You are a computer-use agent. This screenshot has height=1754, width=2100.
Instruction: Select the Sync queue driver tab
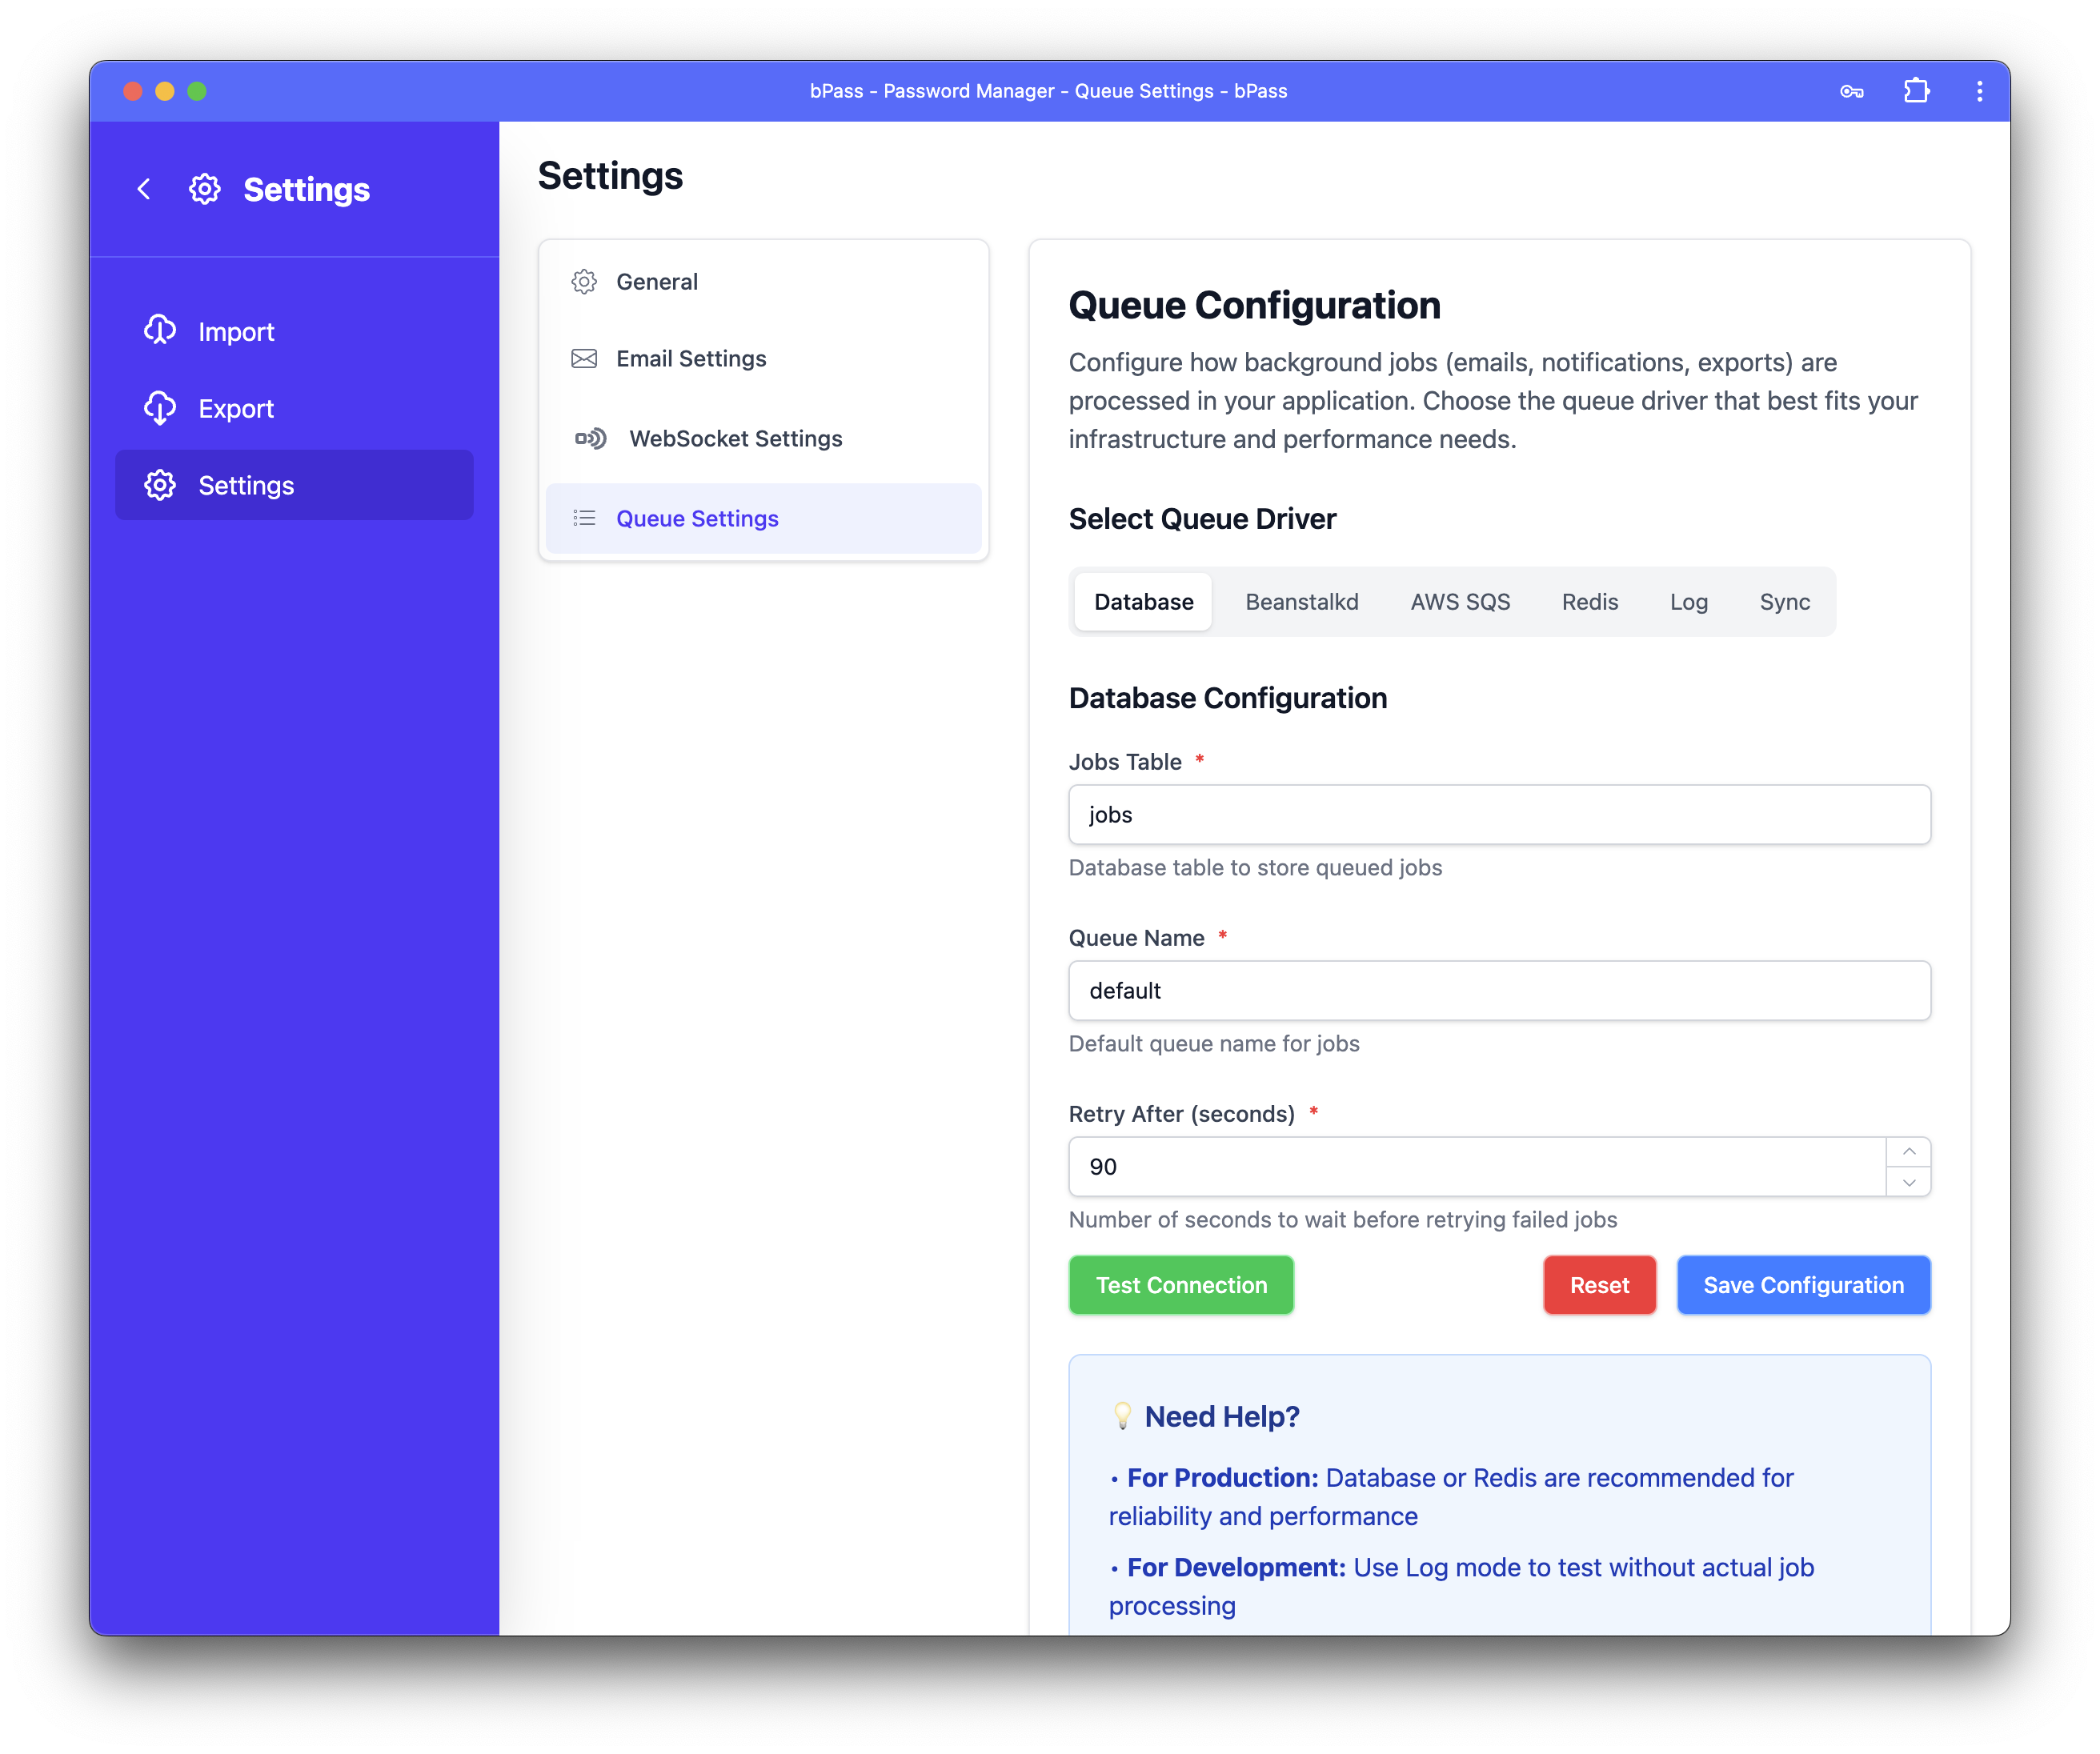coord(1784,602)
